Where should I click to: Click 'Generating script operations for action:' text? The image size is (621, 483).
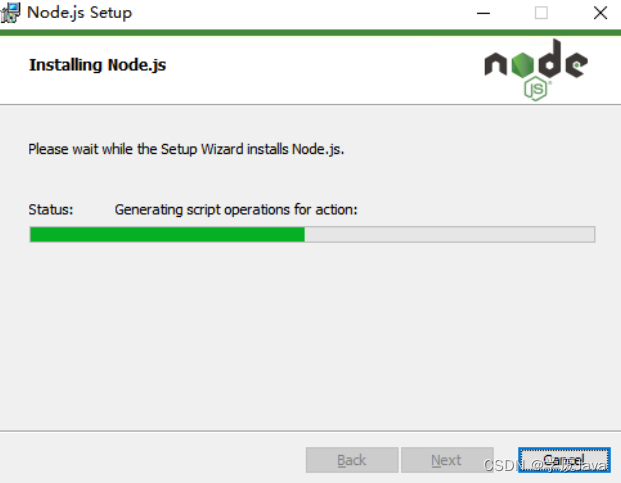[x=236, y=209]
